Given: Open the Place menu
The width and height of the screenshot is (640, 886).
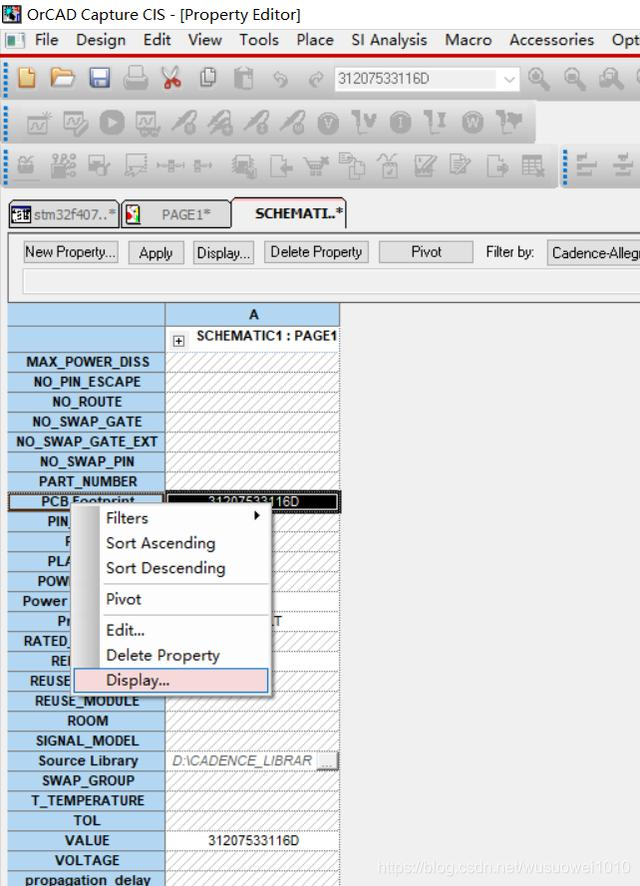Looking at the screenshot, I should pos(314,40).
